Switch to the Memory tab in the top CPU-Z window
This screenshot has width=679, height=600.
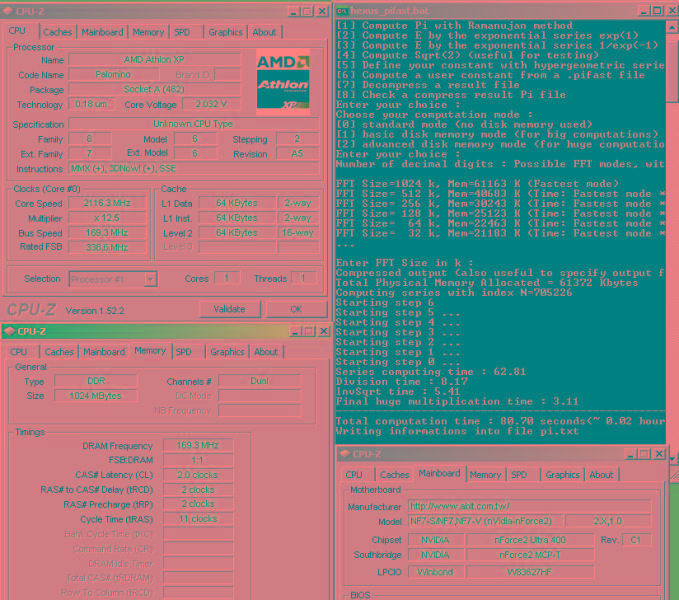point(148,32)
